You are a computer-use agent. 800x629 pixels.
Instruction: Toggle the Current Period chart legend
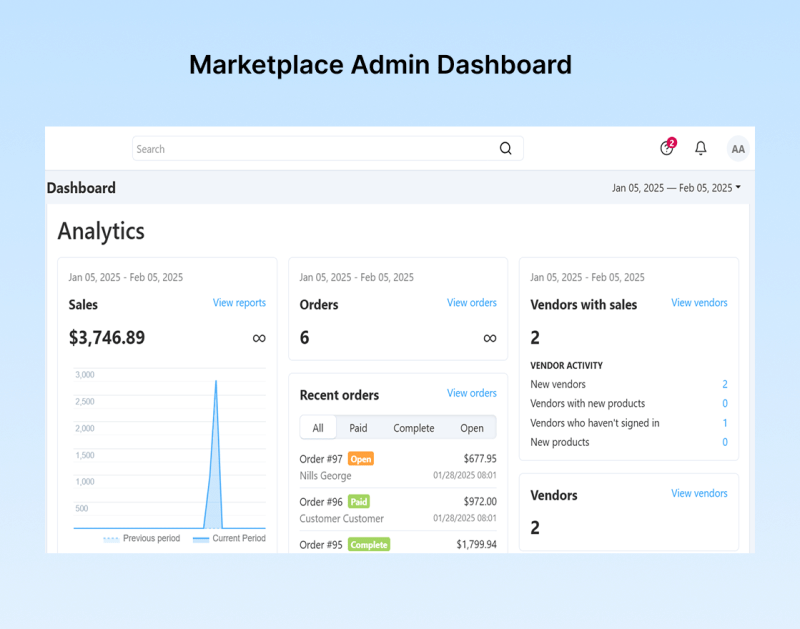click(x=229, y=539)
